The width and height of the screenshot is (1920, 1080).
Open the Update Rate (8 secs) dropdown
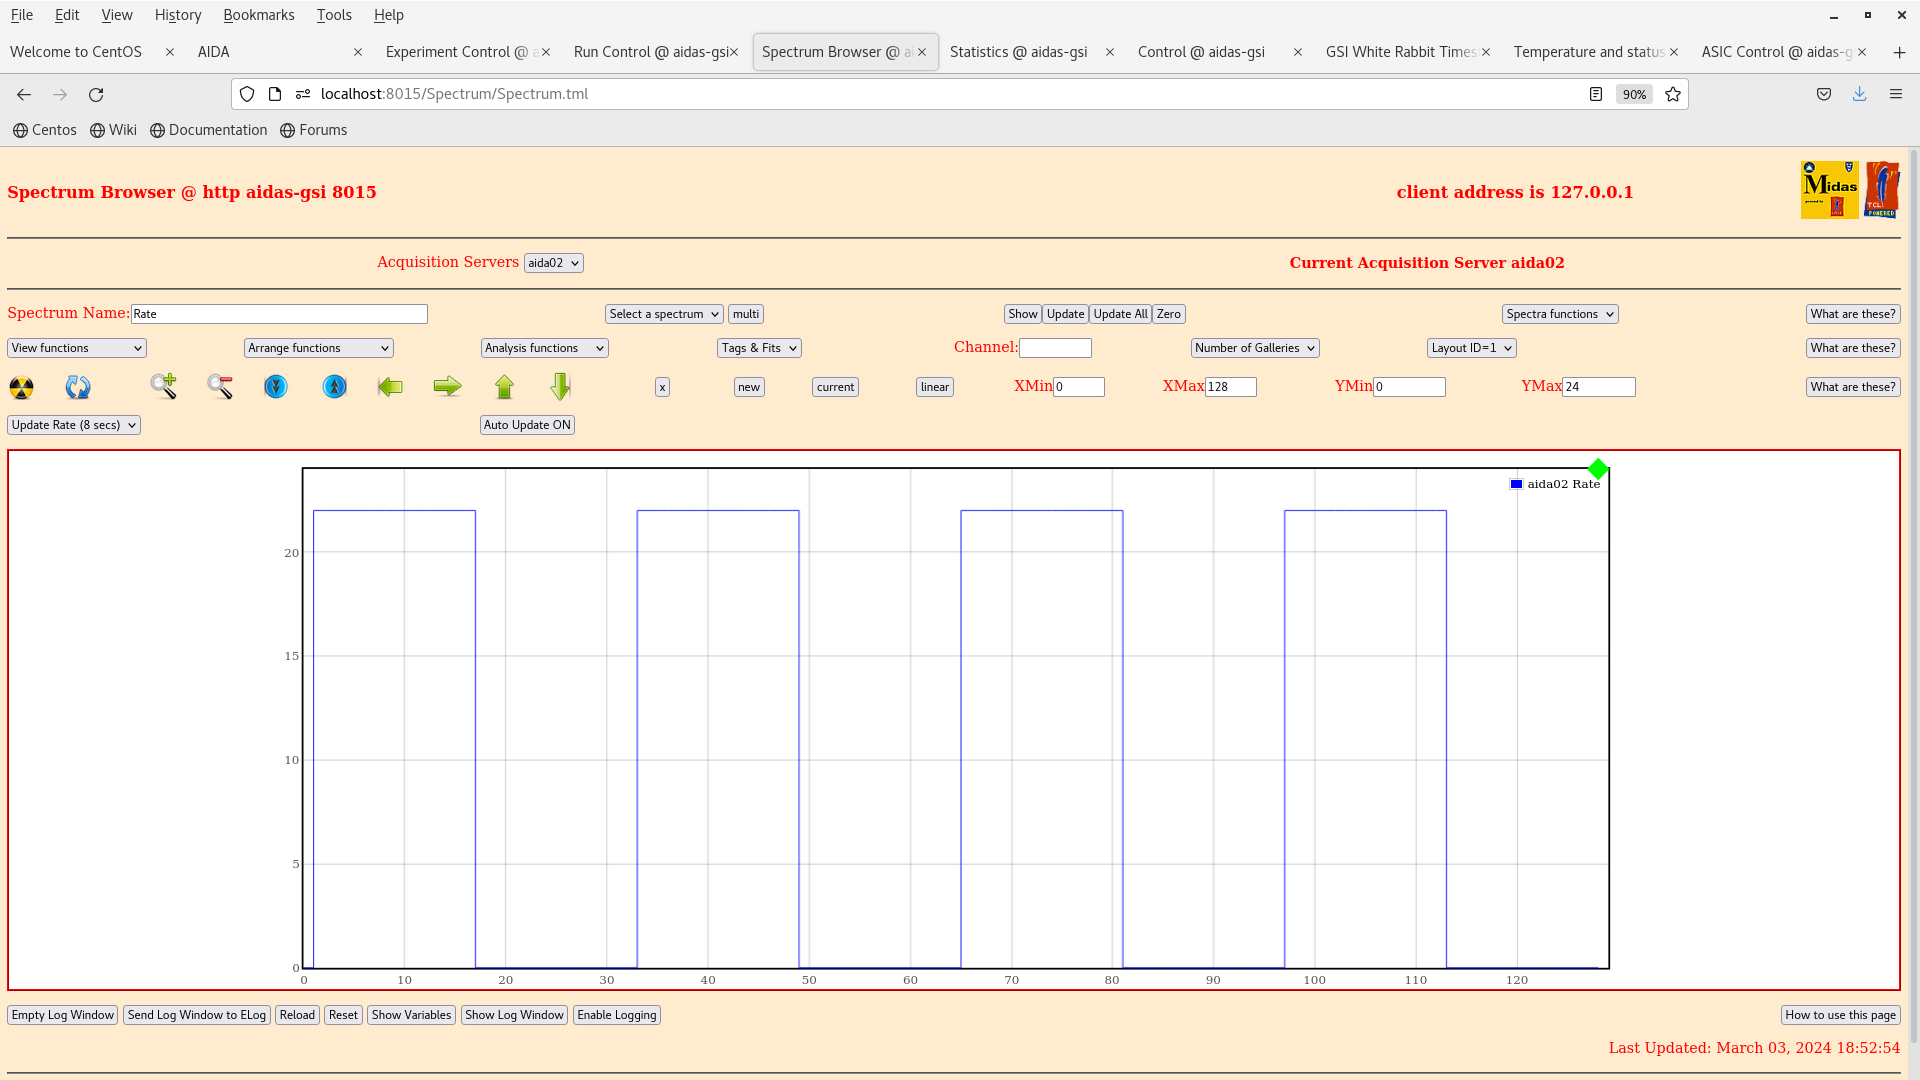pos(74,425)
